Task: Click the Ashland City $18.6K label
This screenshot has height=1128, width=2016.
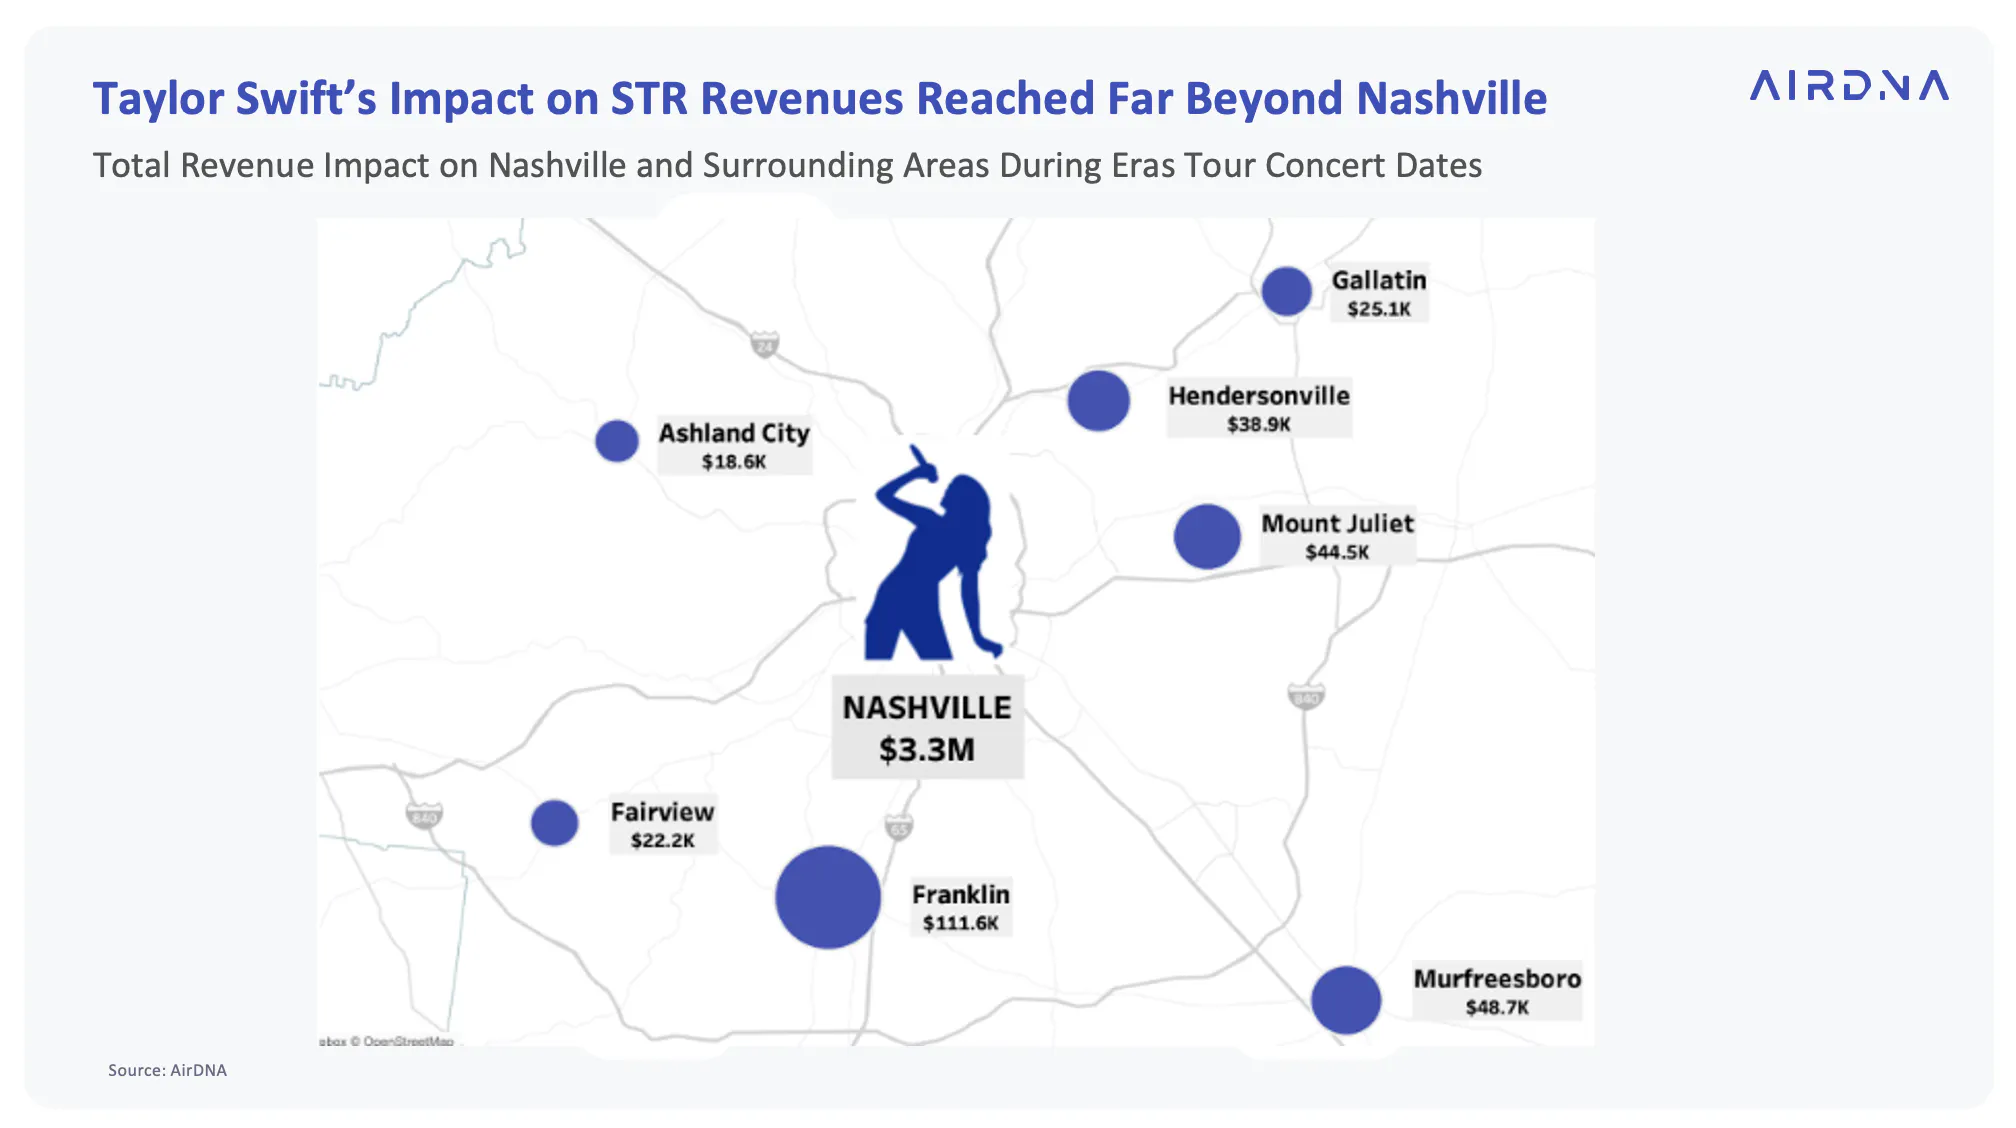Action: pyautogui.click(x=734, y=445)
